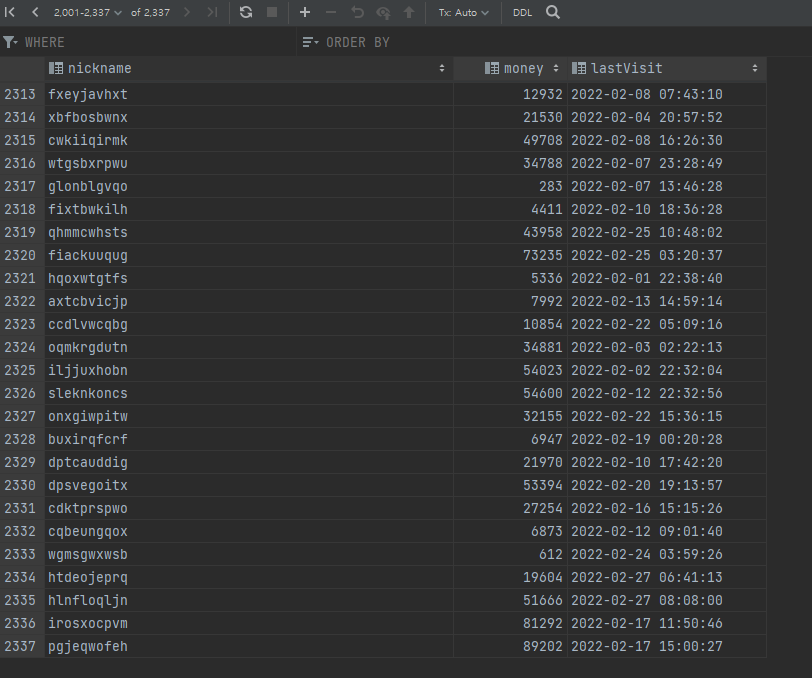Go to the next page of rows
Viewport: 812px width, 678px height.
pos(187,12)
